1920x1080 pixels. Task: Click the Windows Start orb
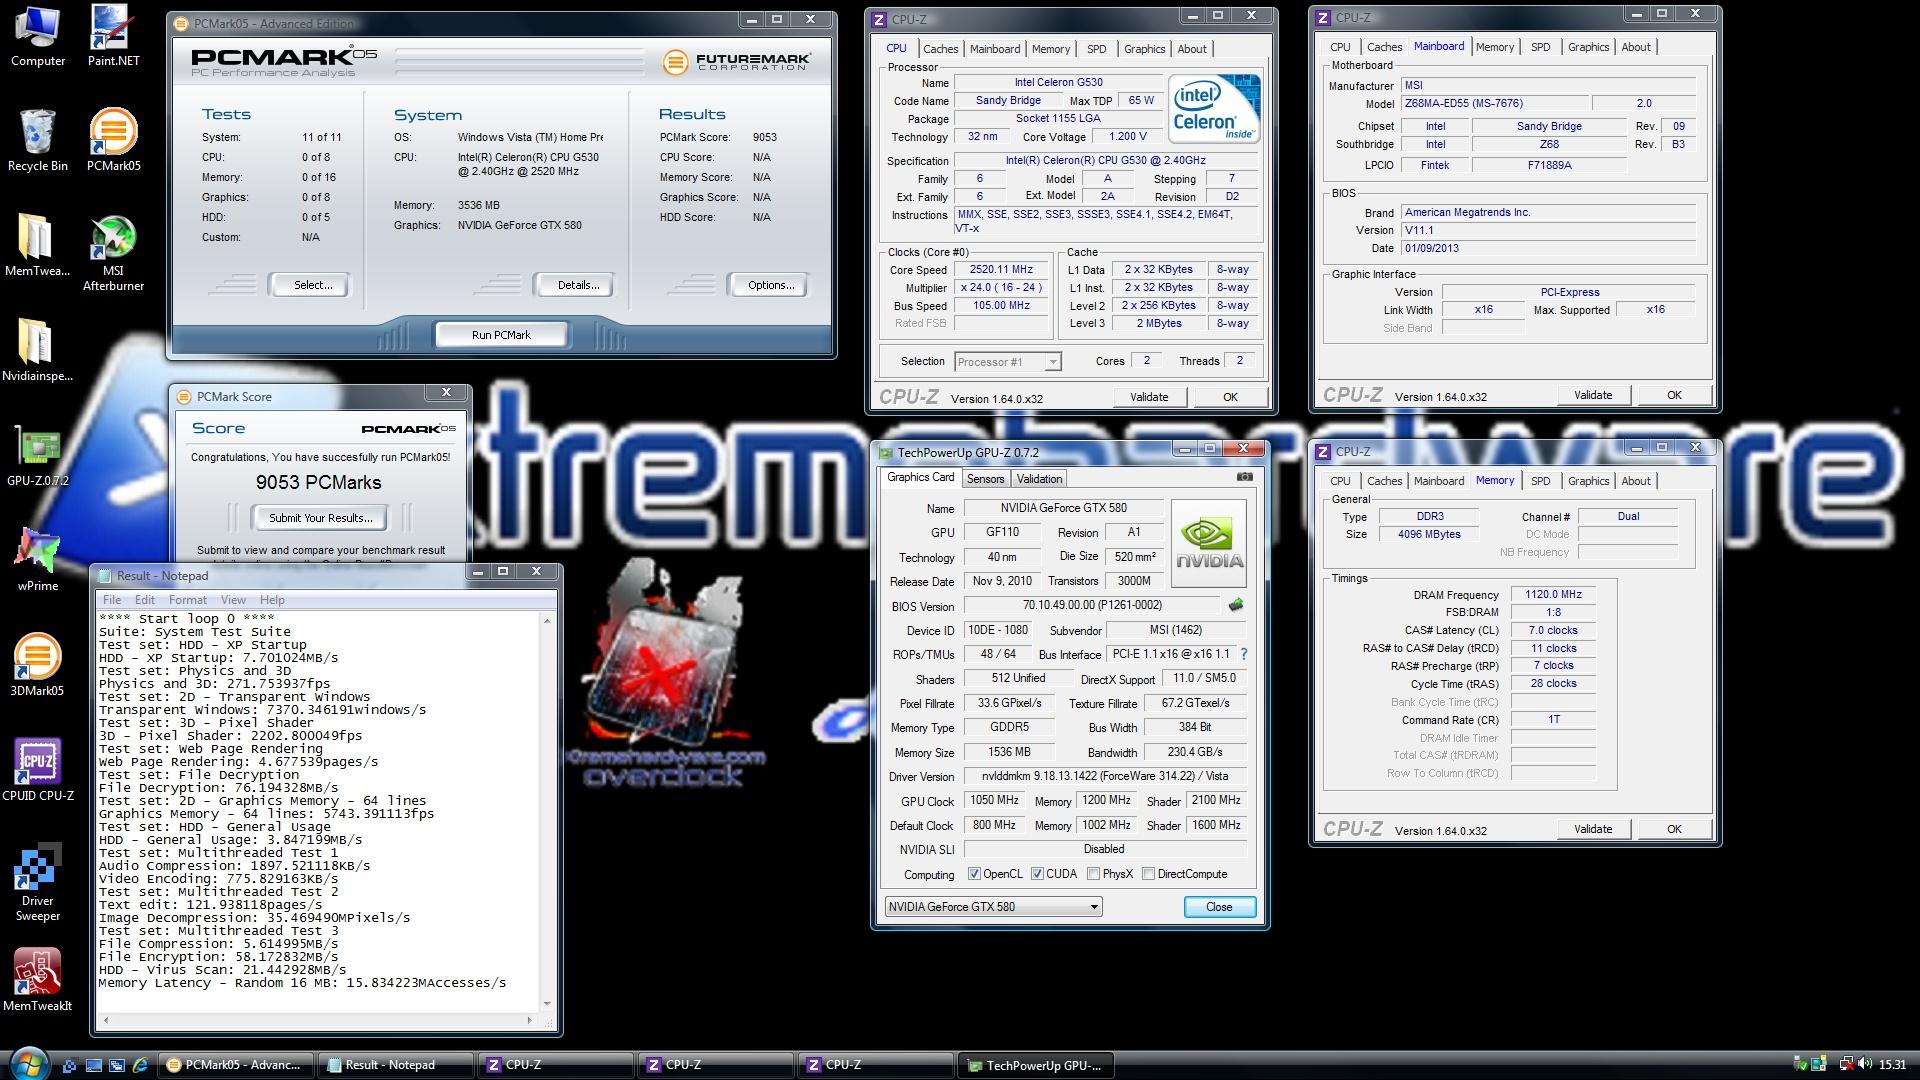pos(29,1064)
